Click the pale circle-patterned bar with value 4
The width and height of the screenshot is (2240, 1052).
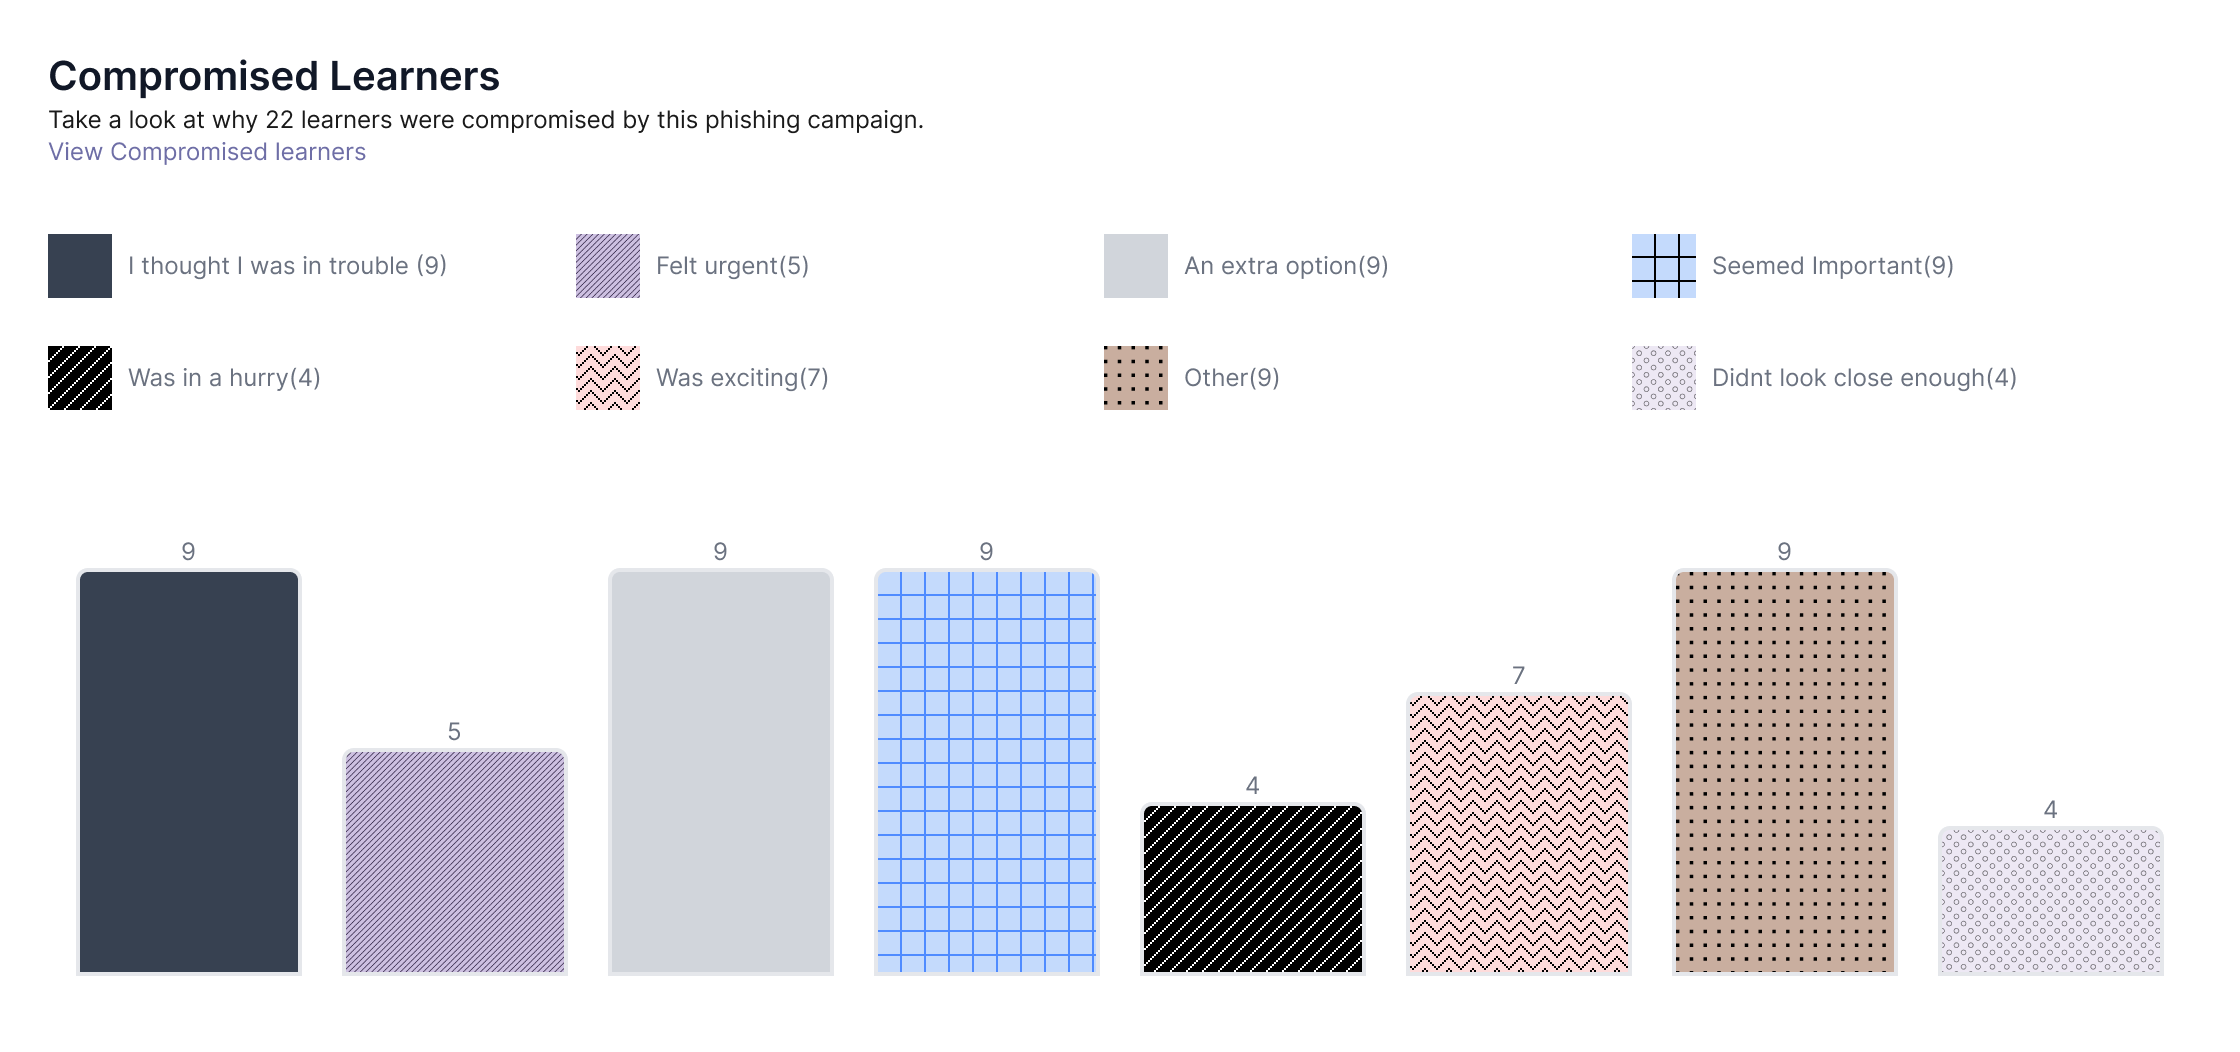pyautogui.click(x=2051, y=901)
